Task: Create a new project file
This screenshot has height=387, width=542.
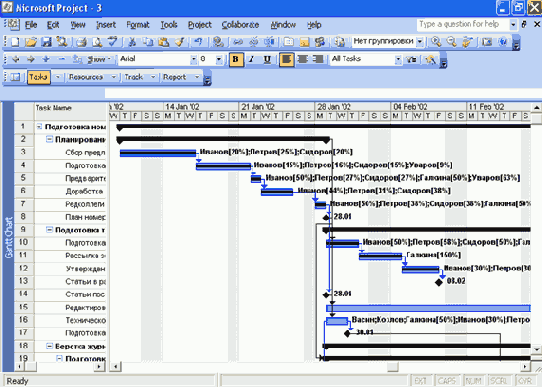Action: pyautogui.click(x=15, y=42)
